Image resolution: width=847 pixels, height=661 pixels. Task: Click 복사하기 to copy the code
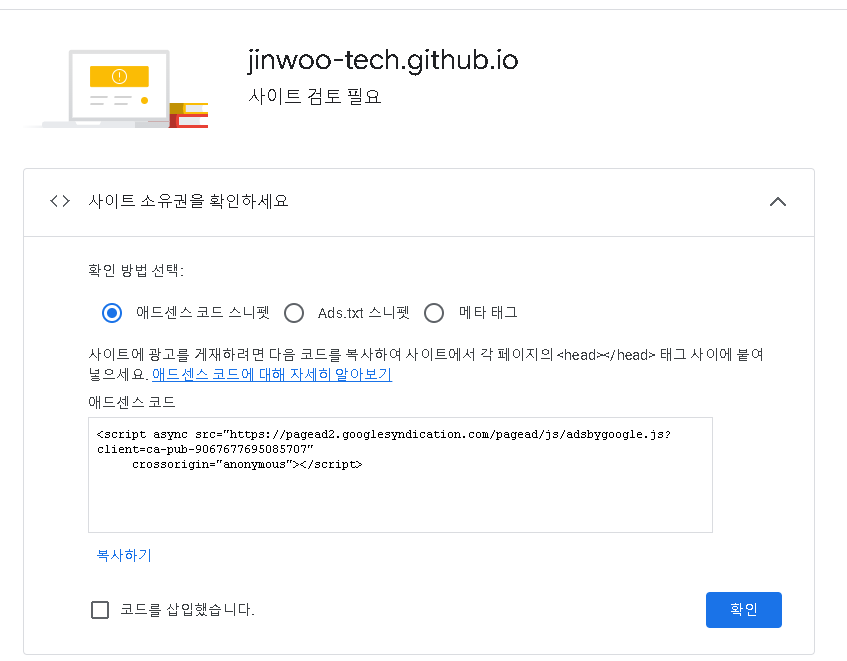coord(124,555)
